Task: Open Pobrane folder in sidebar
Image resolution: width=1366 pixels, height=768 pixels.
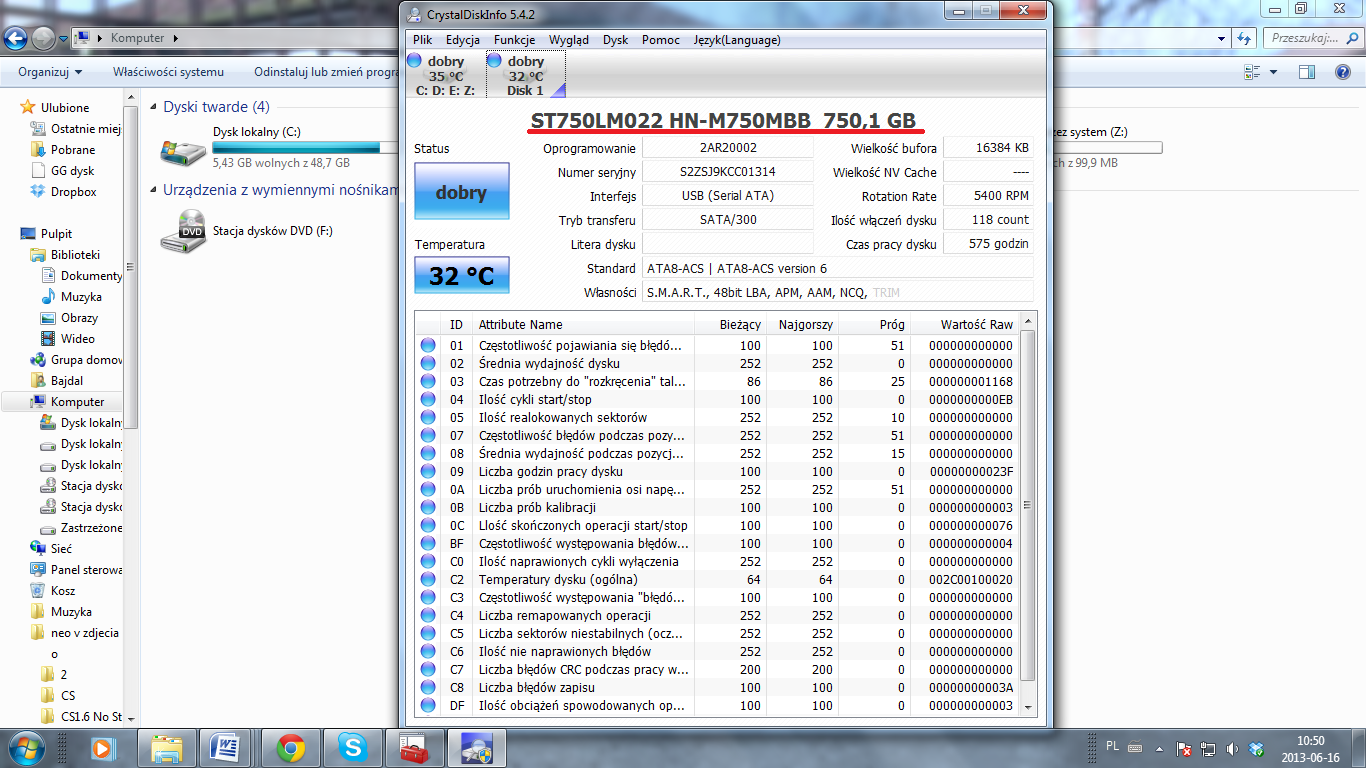Action: [73, 149]
